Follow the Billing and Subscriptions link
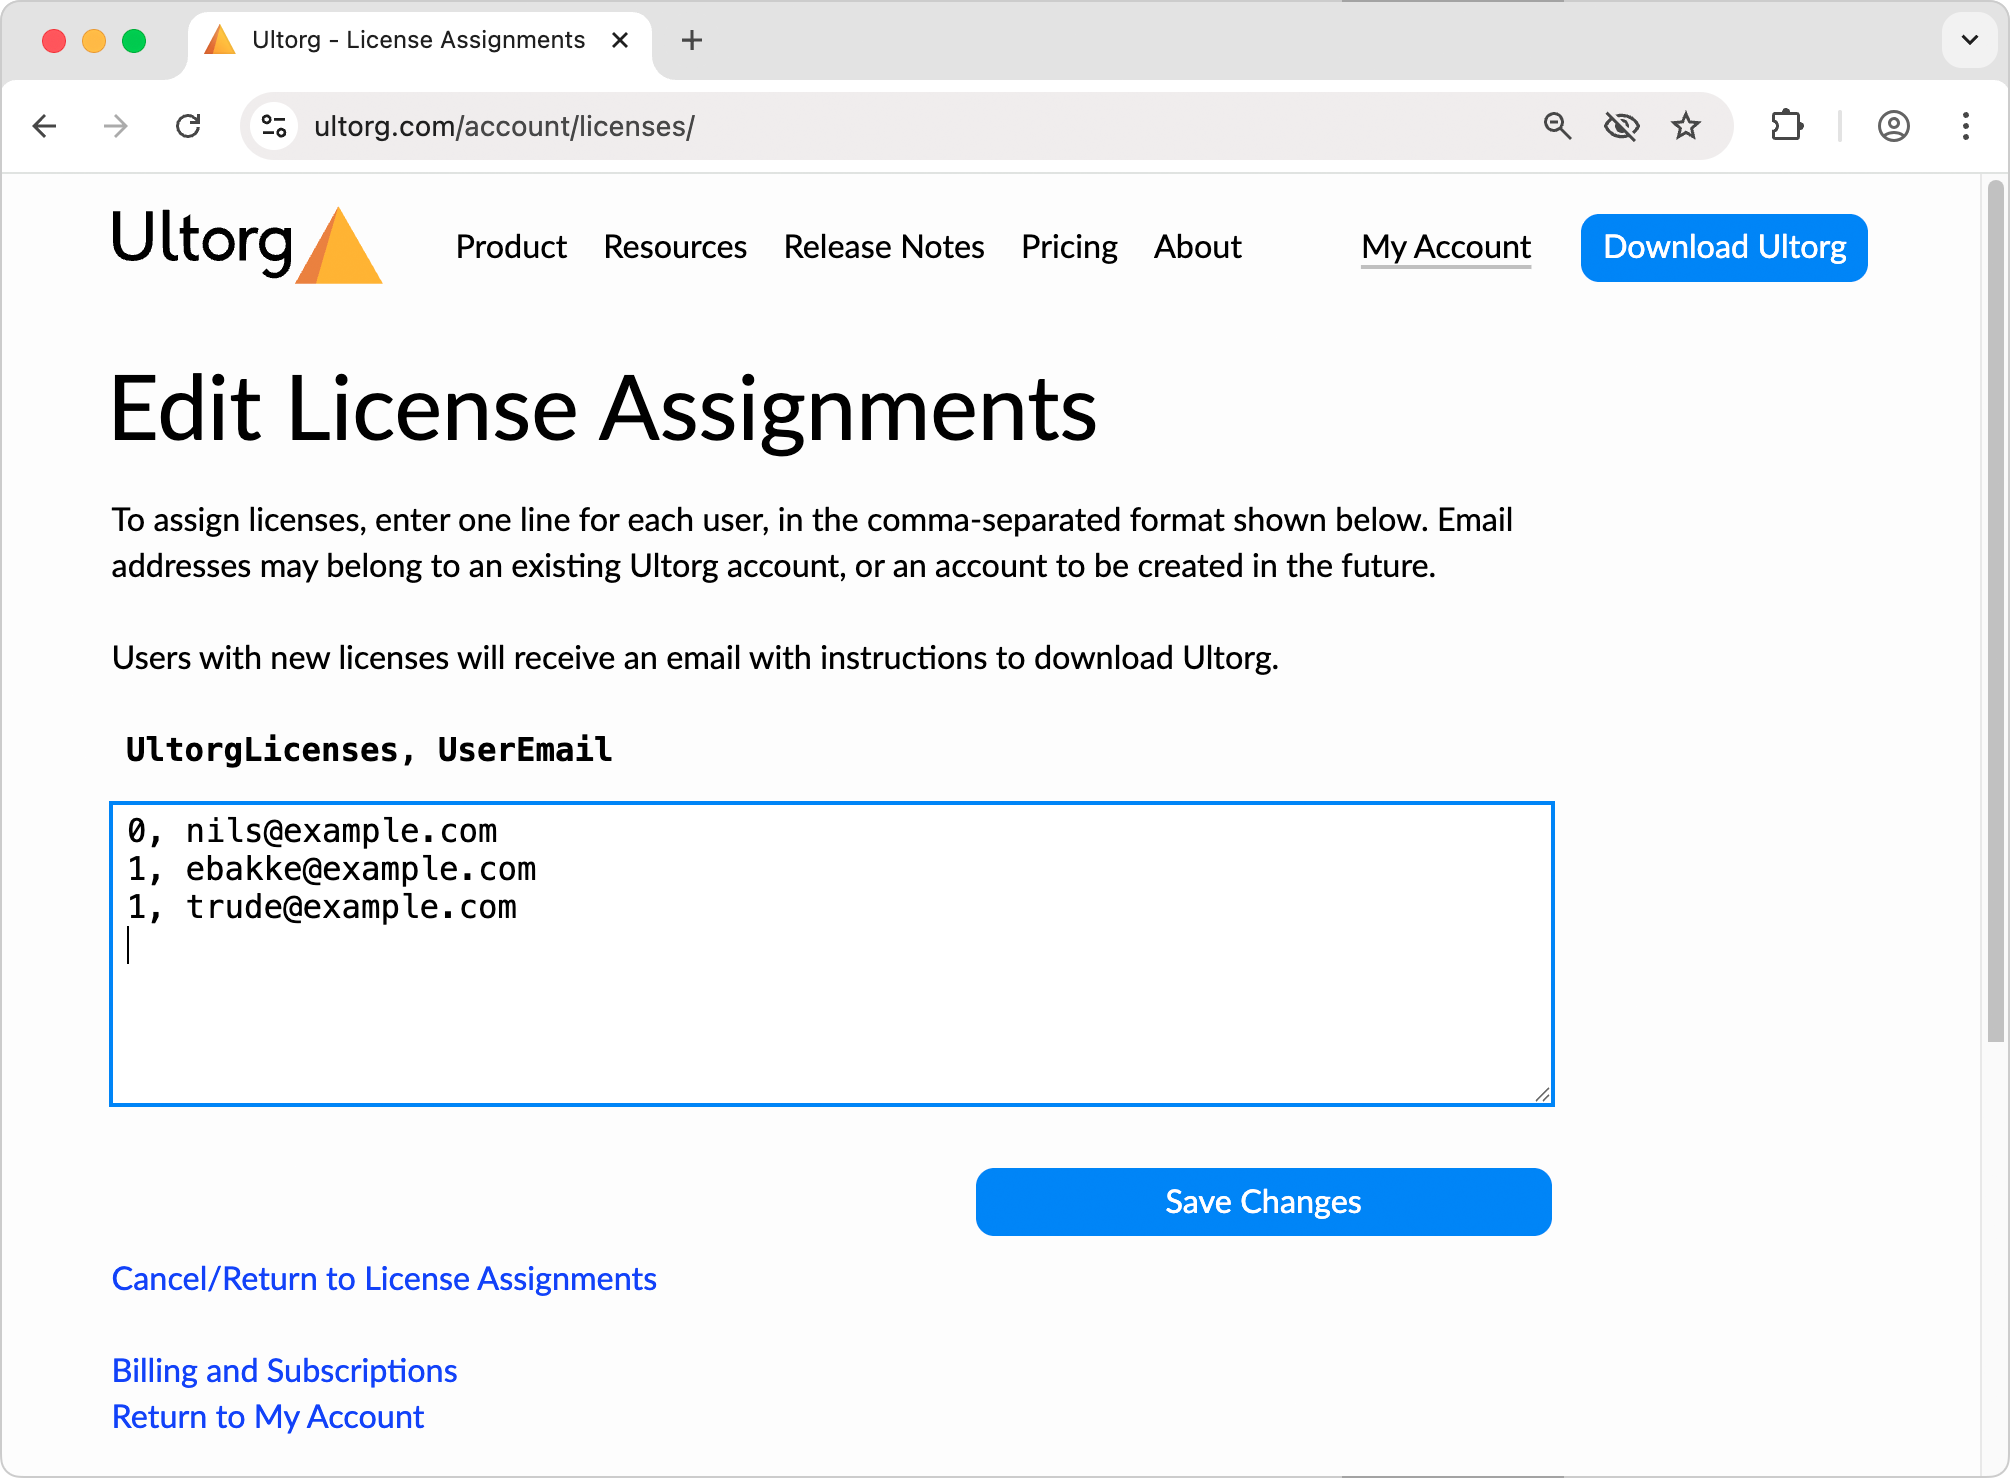The height and width of the screenshot is (1478, 2010). pos(284,1370)
